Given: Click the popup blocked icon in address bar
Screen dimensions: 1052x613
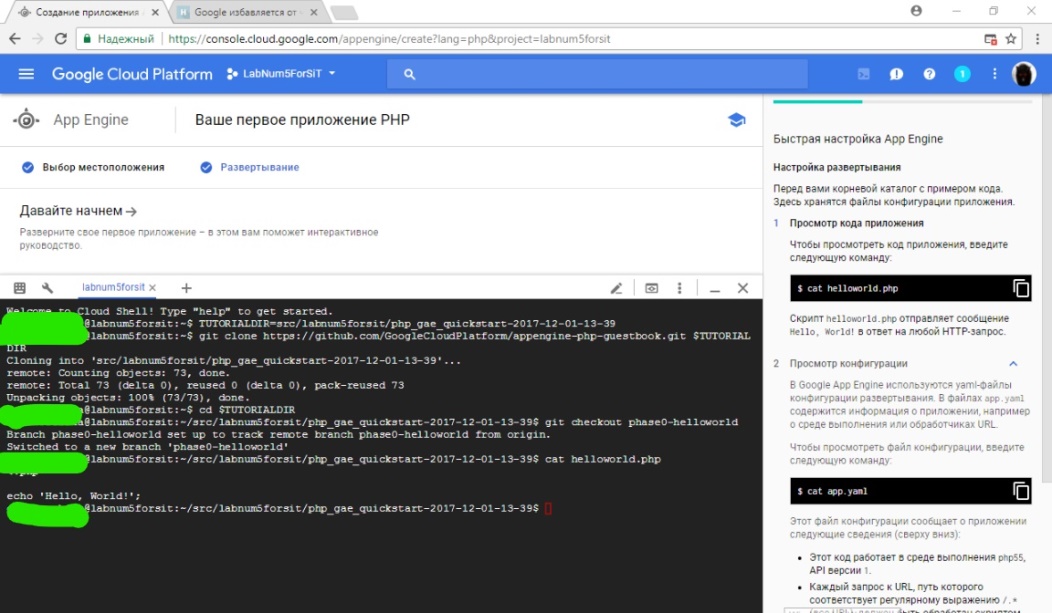Looking at the screenshot, I should click(x=990, y=39).
